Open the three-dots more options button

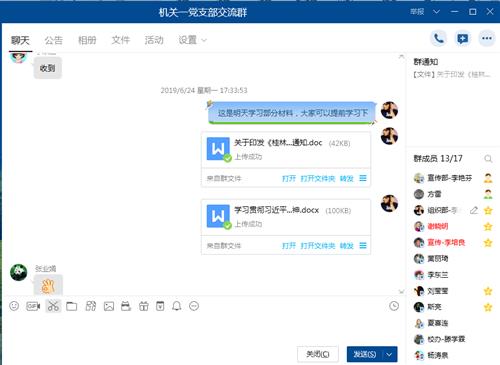[x=487, y=39]
